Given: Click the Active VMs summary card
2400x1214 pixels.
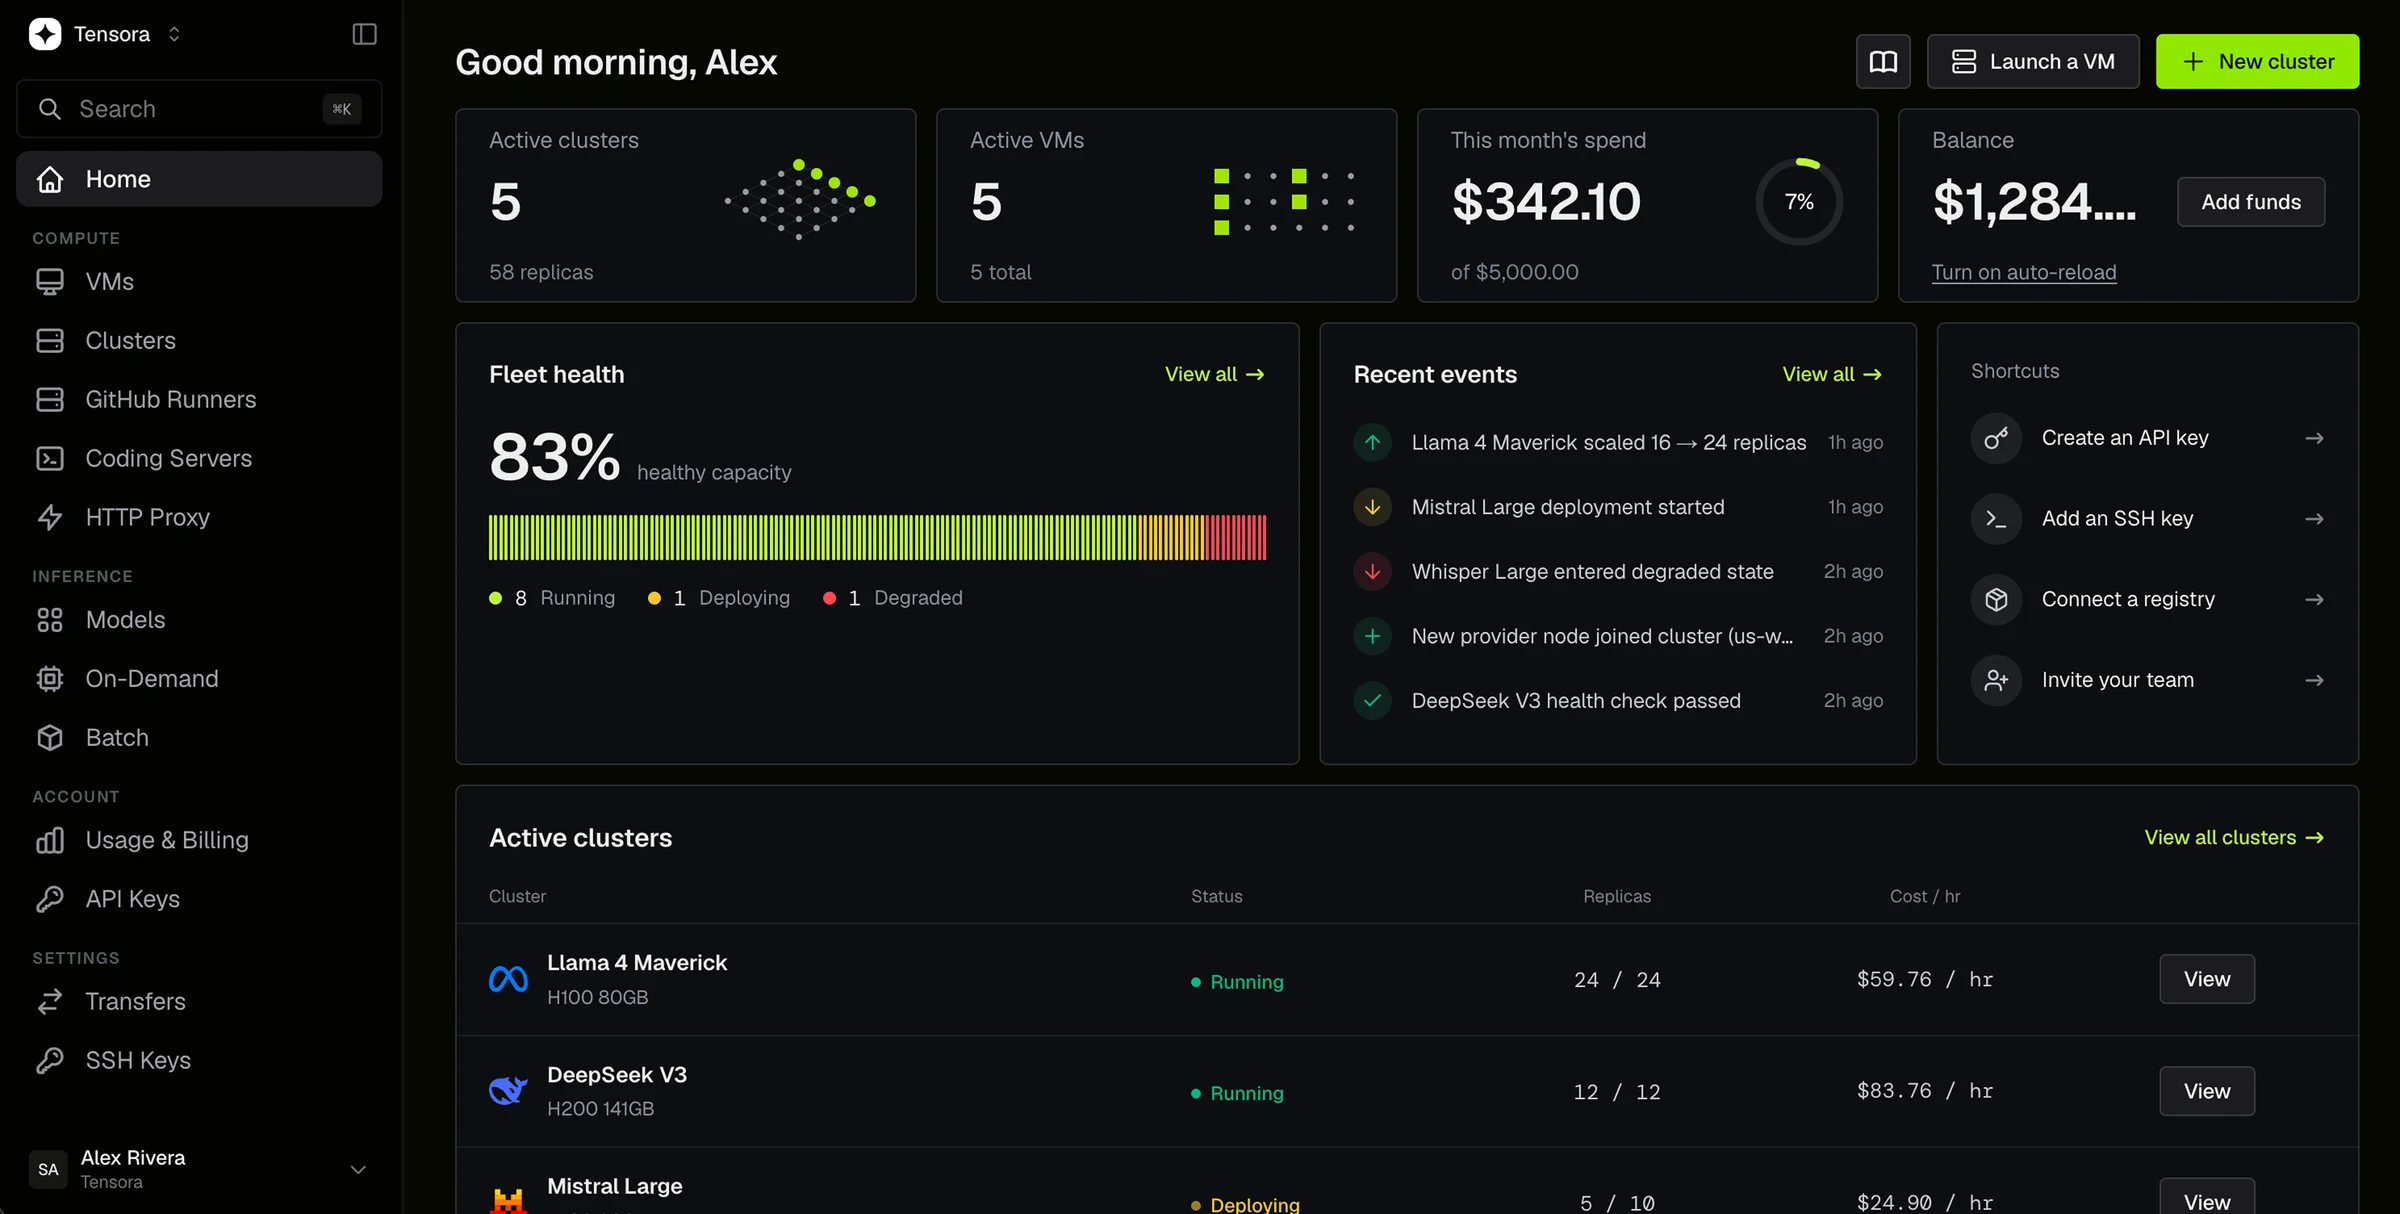Looking at the screenshot, I should point(1166,206).
